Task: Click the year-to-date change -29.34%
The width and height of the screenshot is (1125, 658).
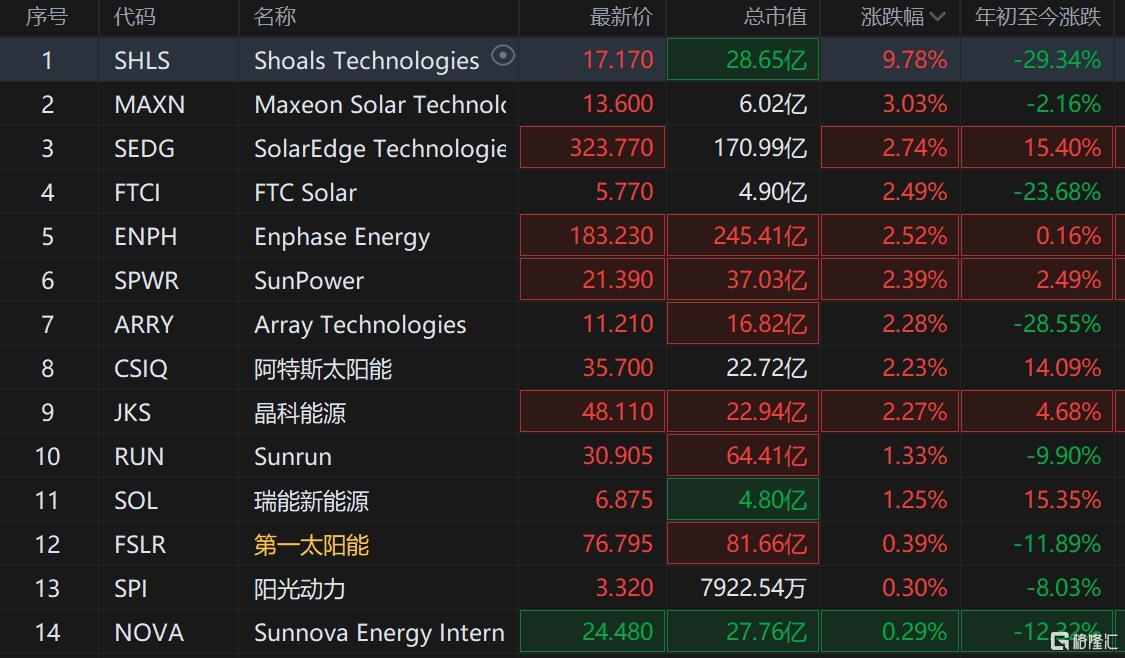Action: click(x=1058, y=60)
